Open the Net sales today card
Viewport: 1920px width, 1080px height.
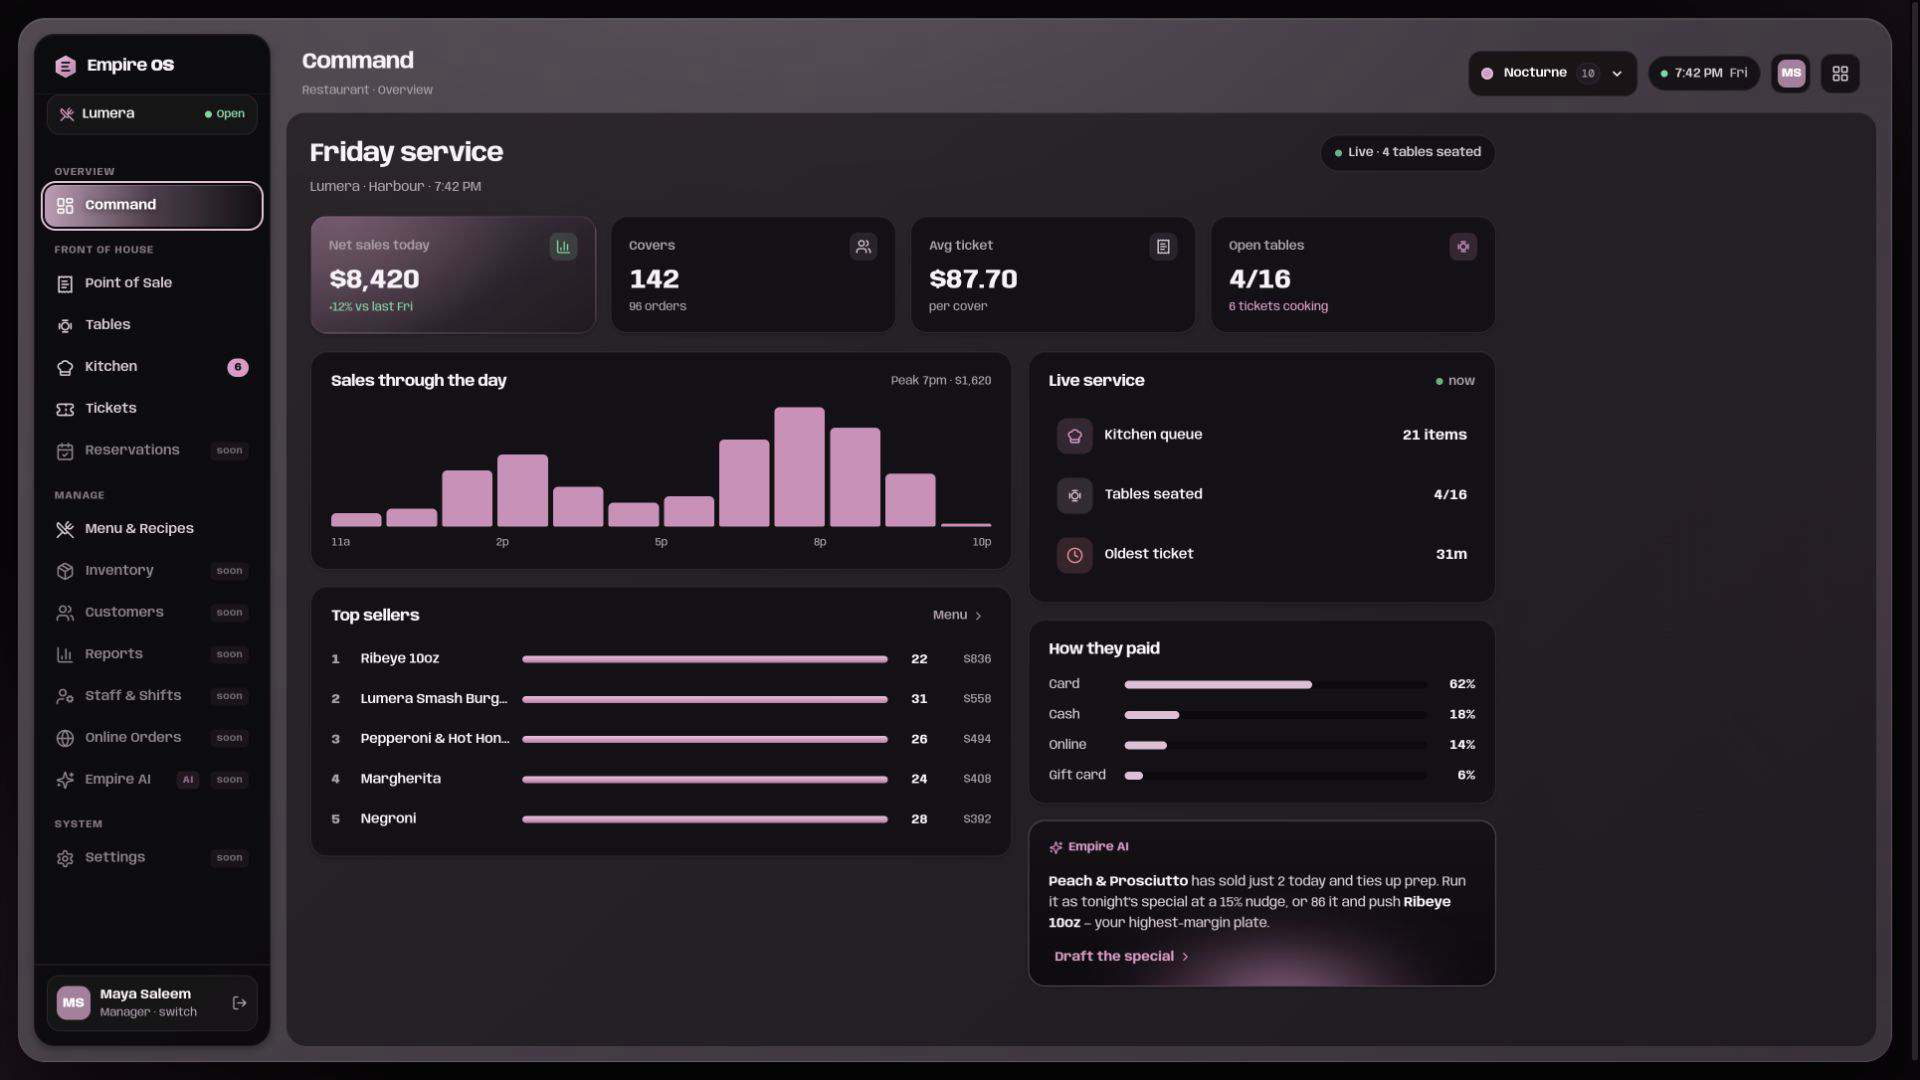click(x=453, y=275)
